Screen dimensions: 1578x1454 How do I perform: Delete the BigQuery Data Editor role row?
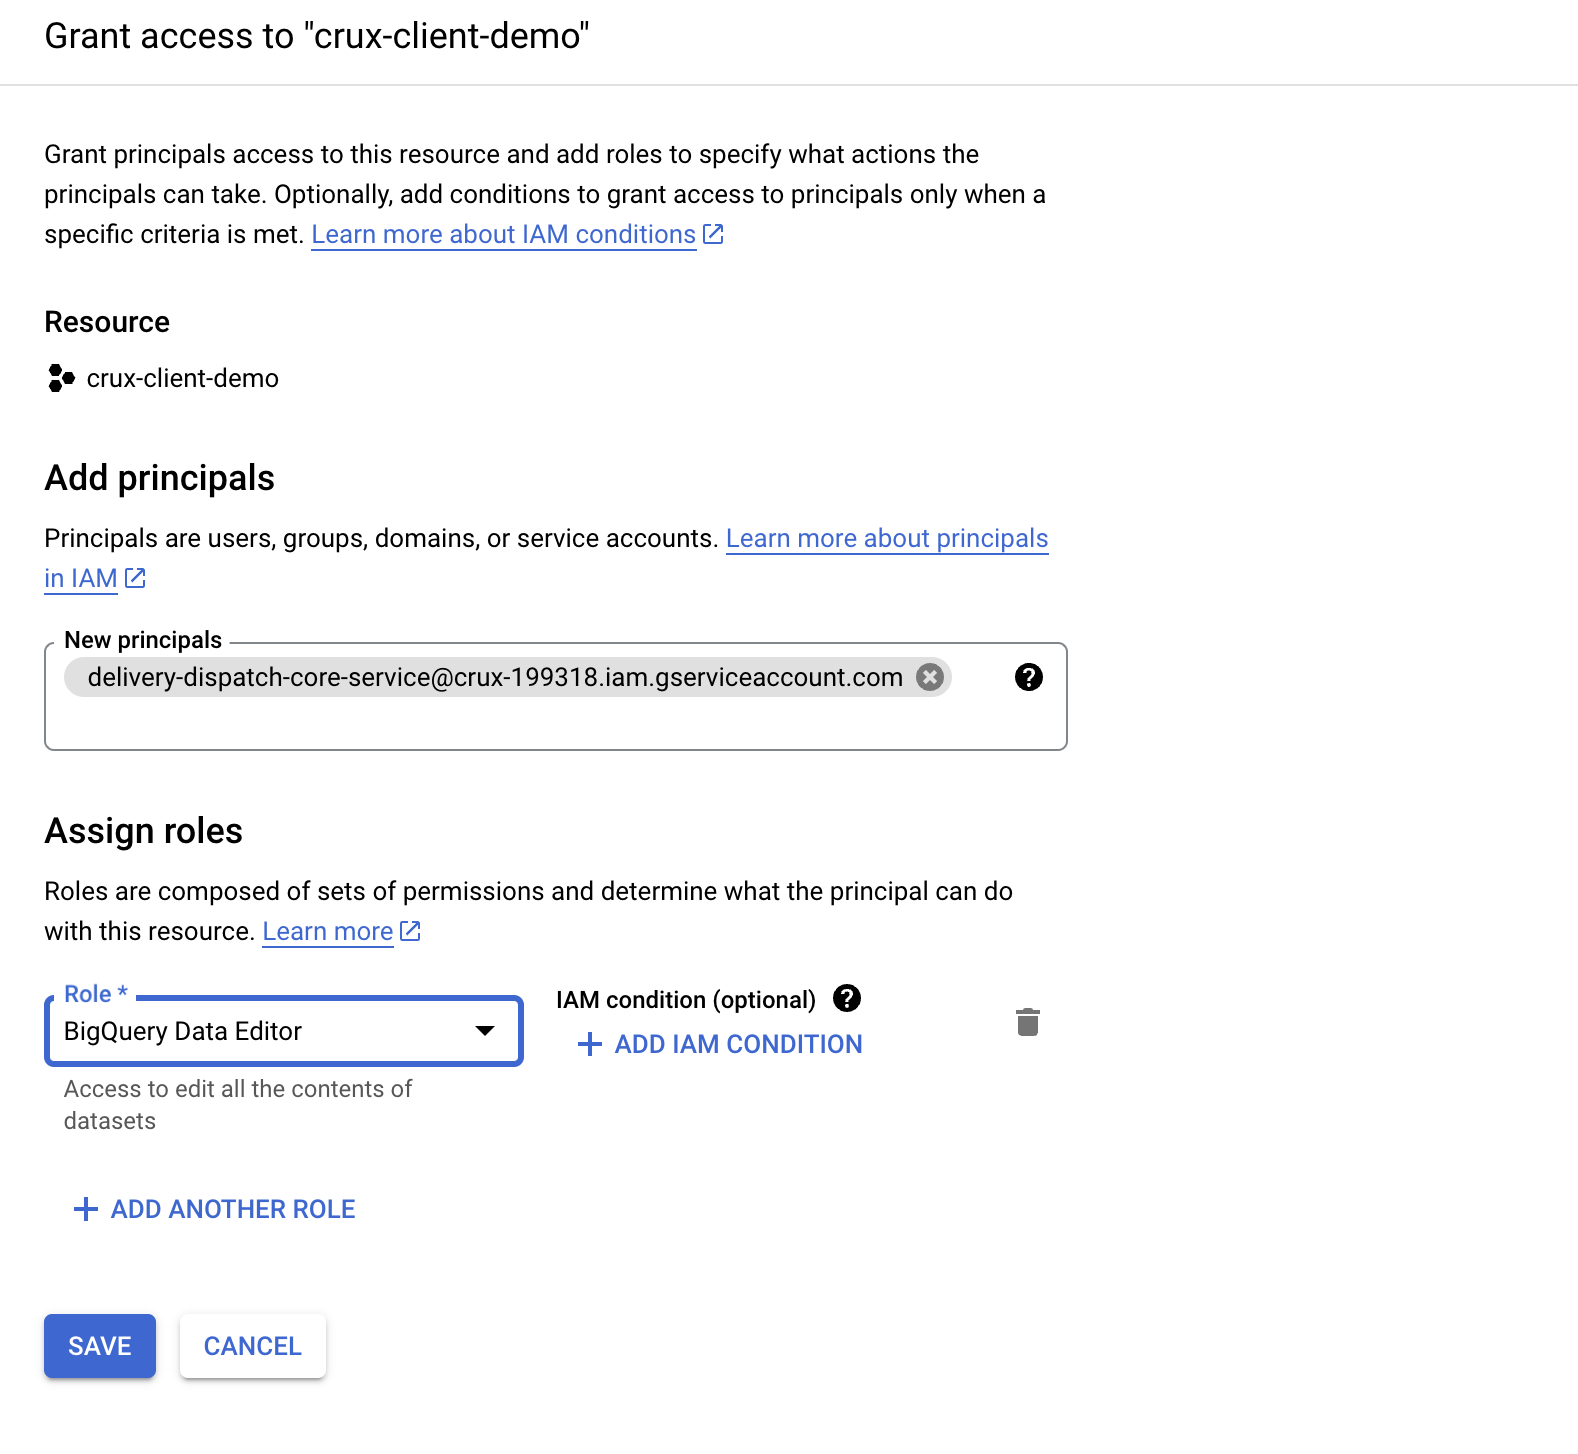click(1028, 1022)
